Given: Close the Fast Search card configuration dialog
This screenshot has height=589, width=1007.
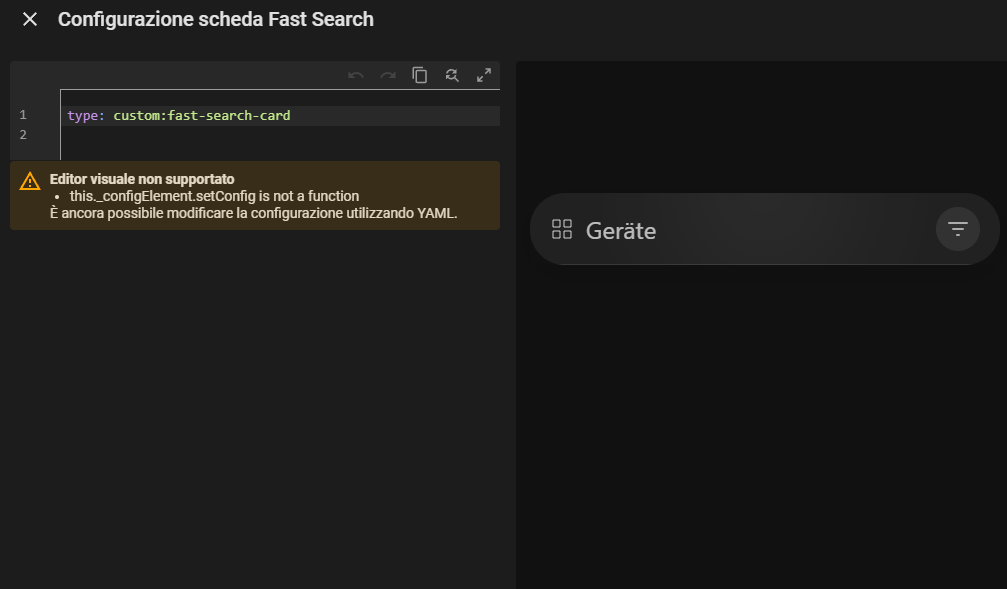Looking at the screenshot, I should [x=30, y=19].
